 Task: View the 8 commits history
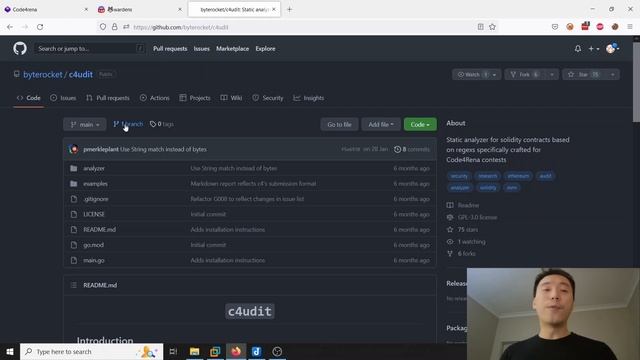412,149
